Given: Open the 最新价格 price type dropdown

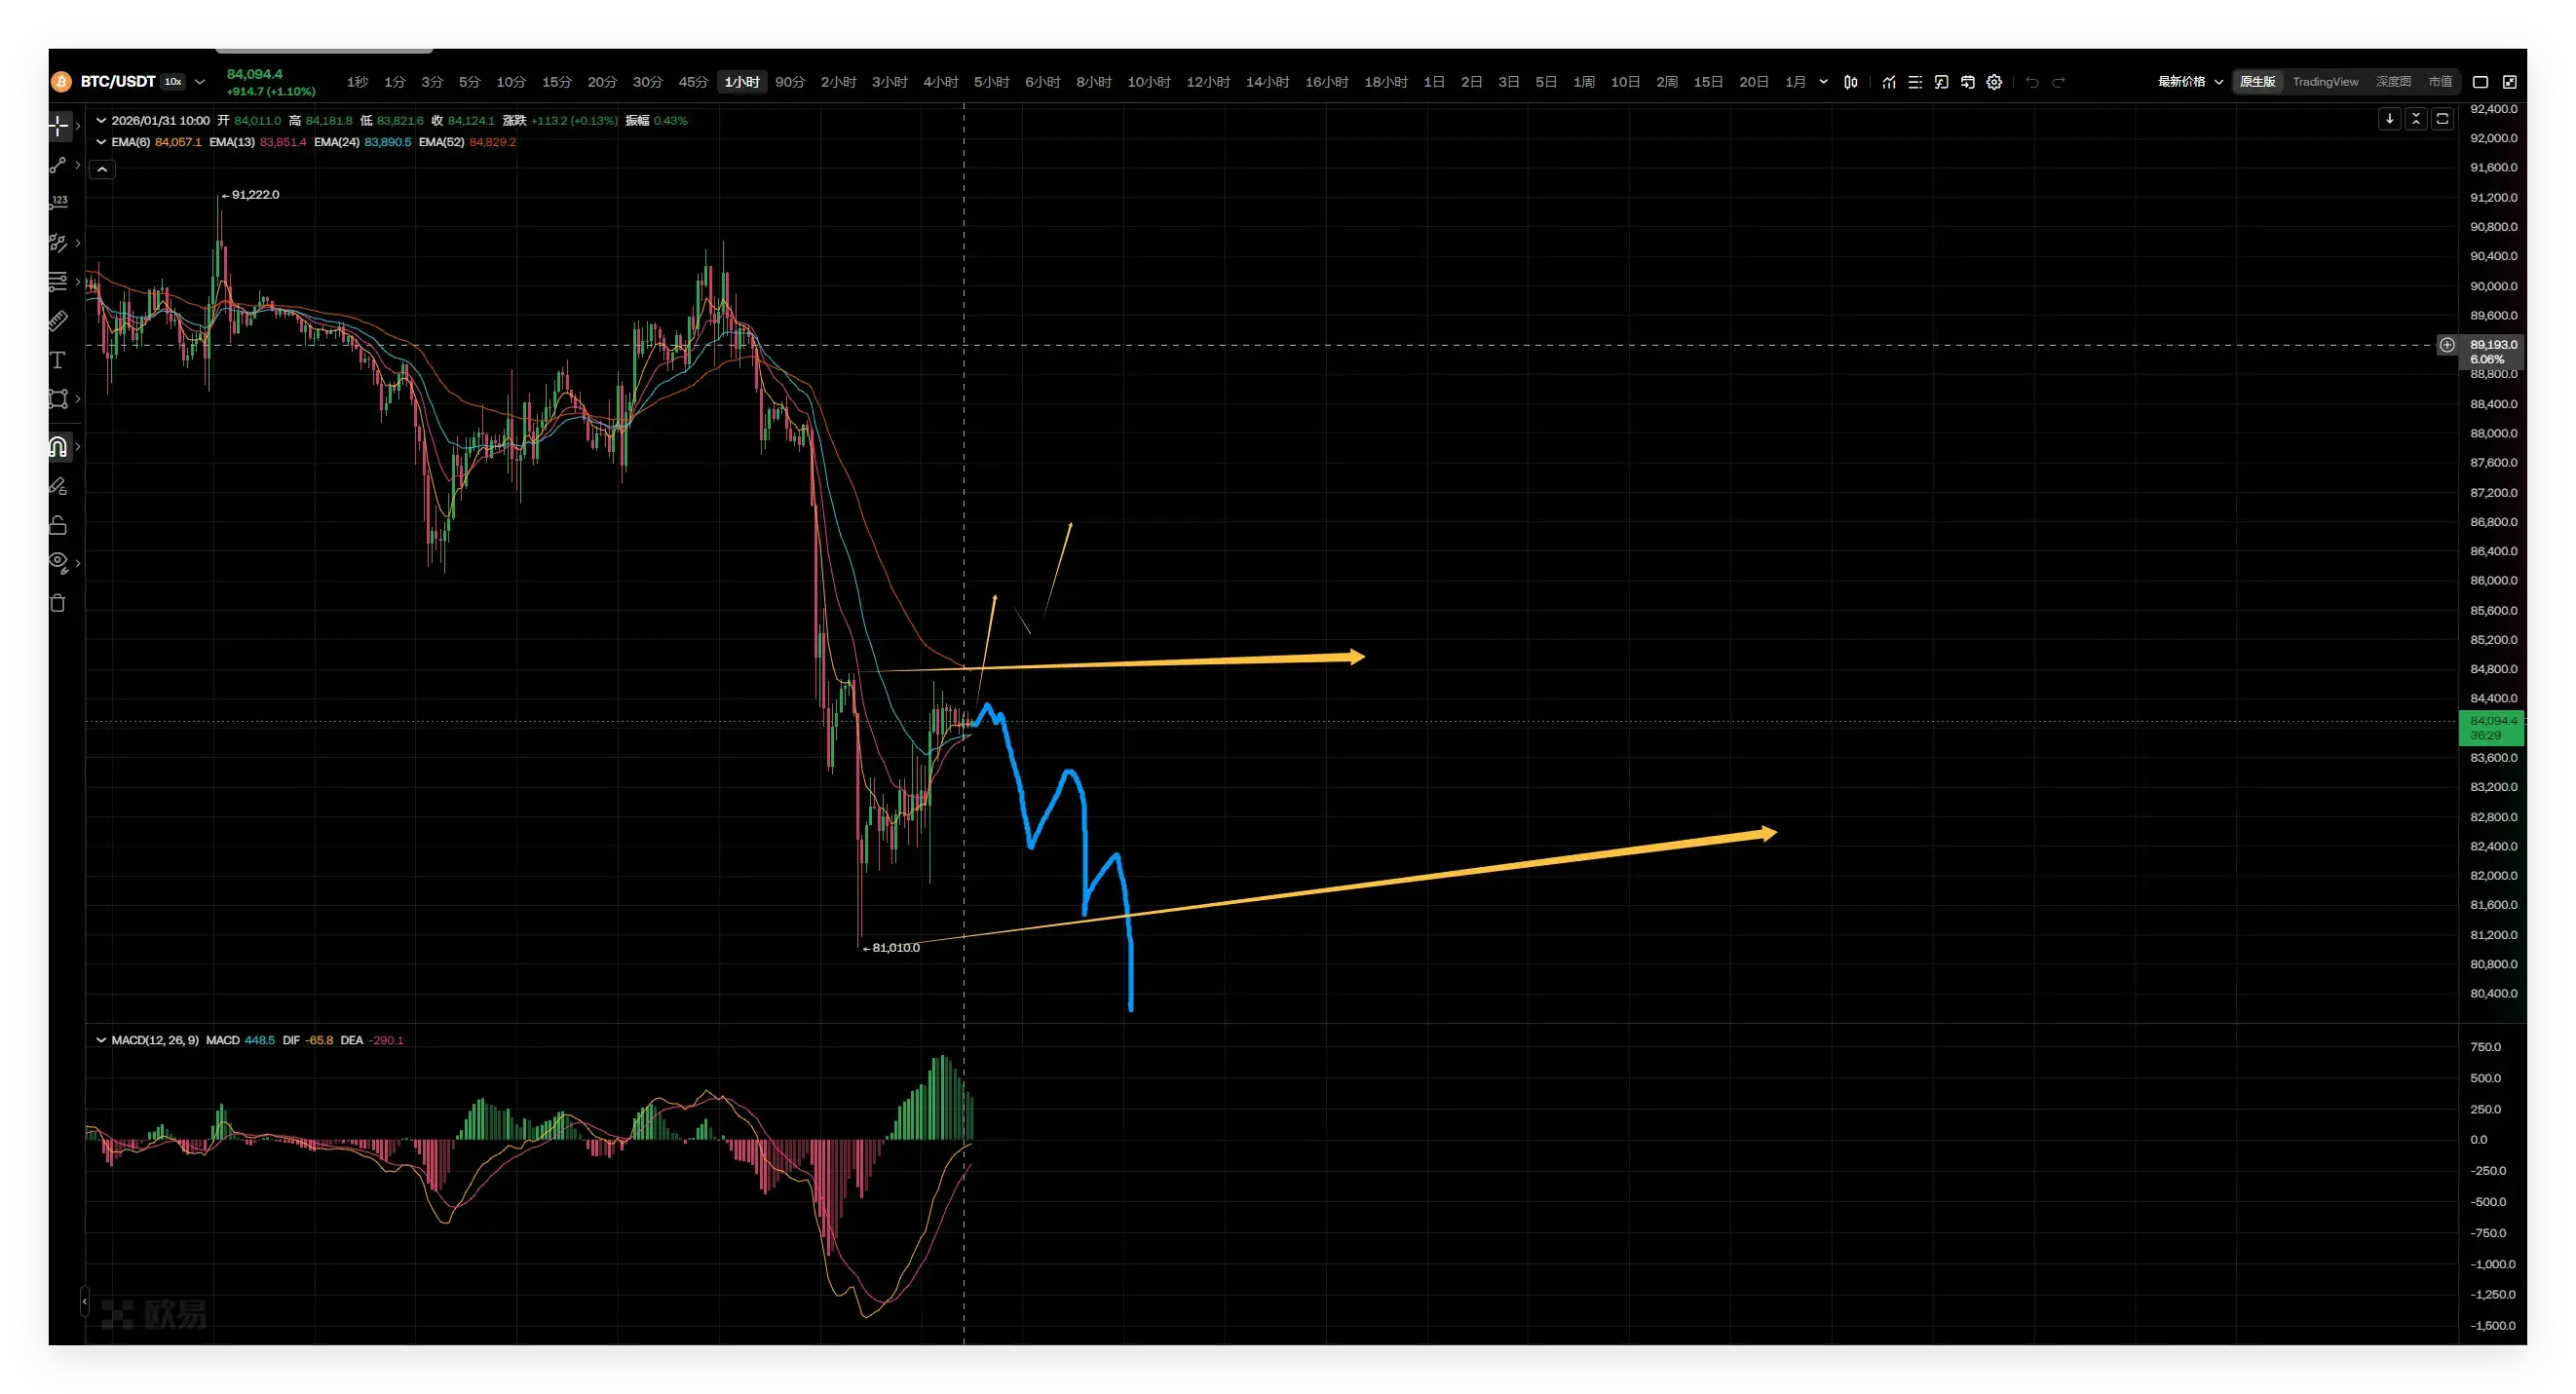Looking at the screenshot, I should [2190, 82].
